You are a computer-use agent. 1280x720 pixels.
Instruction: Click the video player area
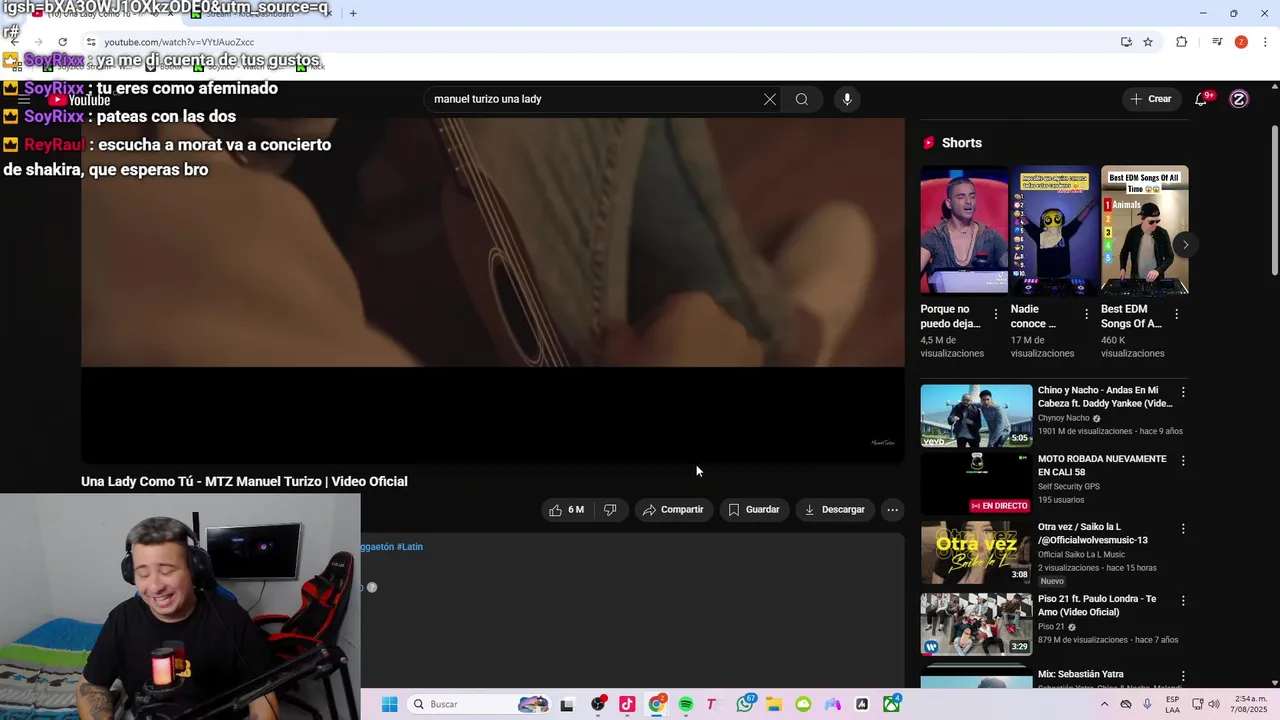pos(493,290)
